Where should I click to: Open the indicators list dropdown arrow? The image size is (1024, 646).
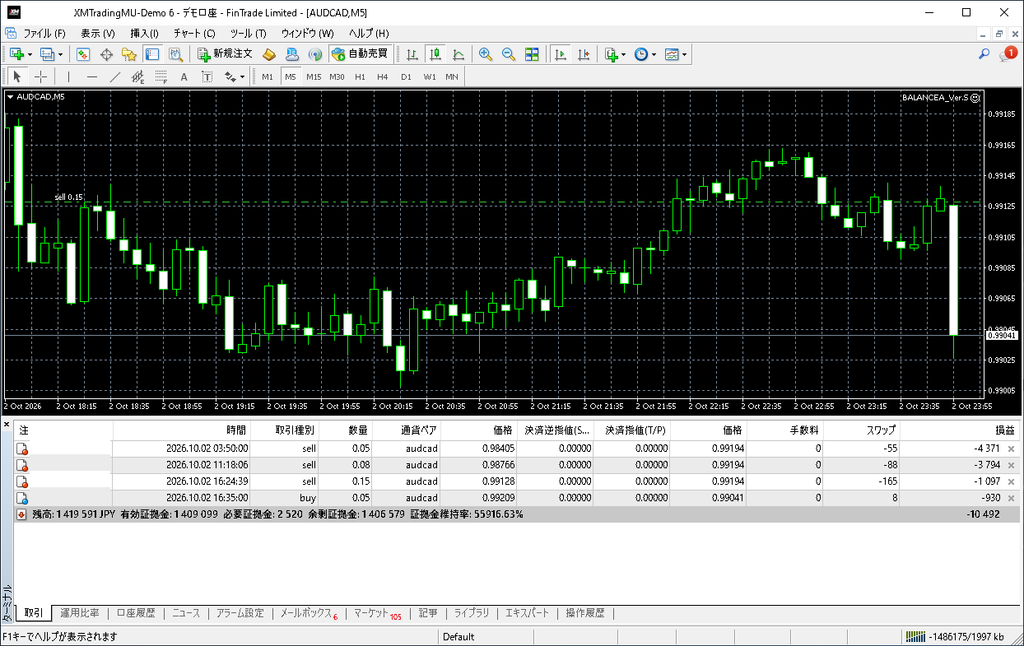click(624, 54)
